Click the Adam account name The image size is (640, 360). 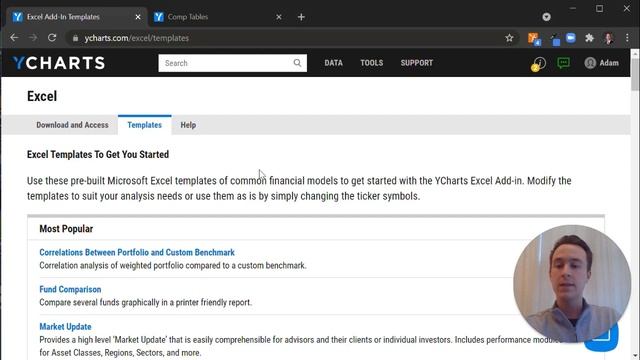click(609, 63)
